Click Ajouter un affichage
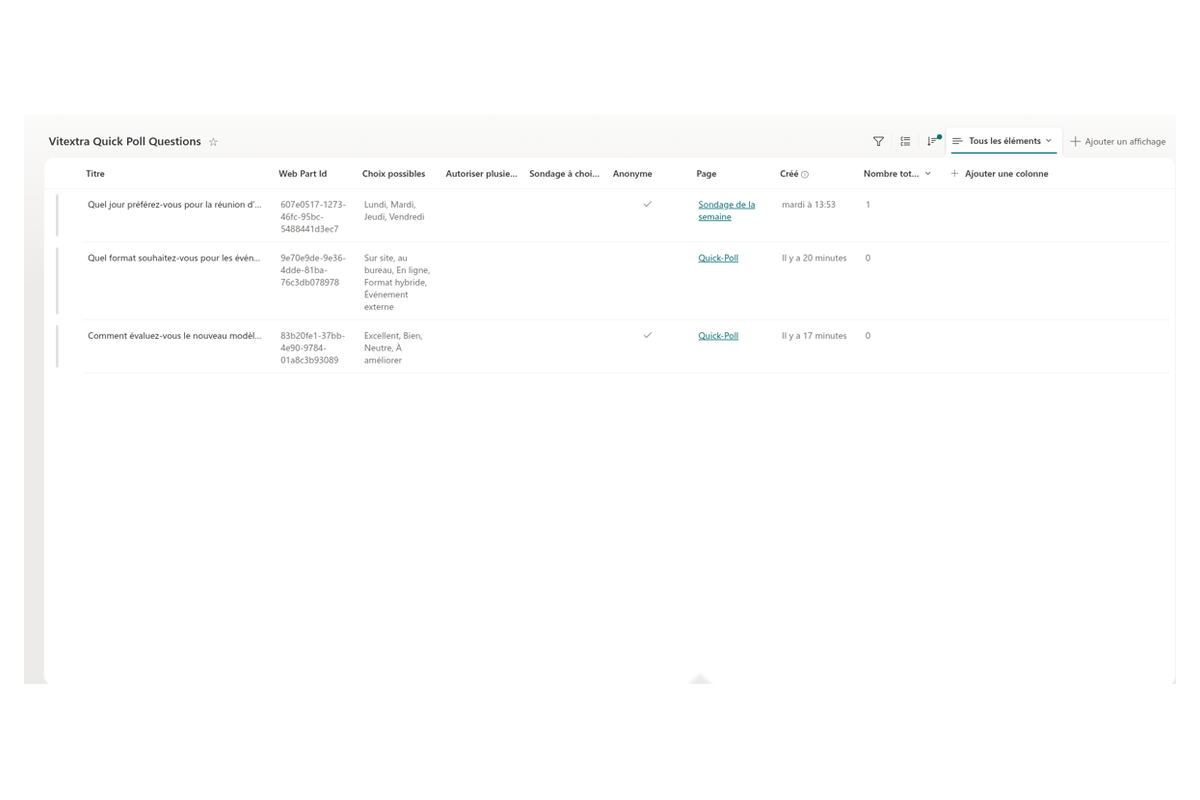1200x800 pixels. pyautogui.click(x=1118, y=142)
